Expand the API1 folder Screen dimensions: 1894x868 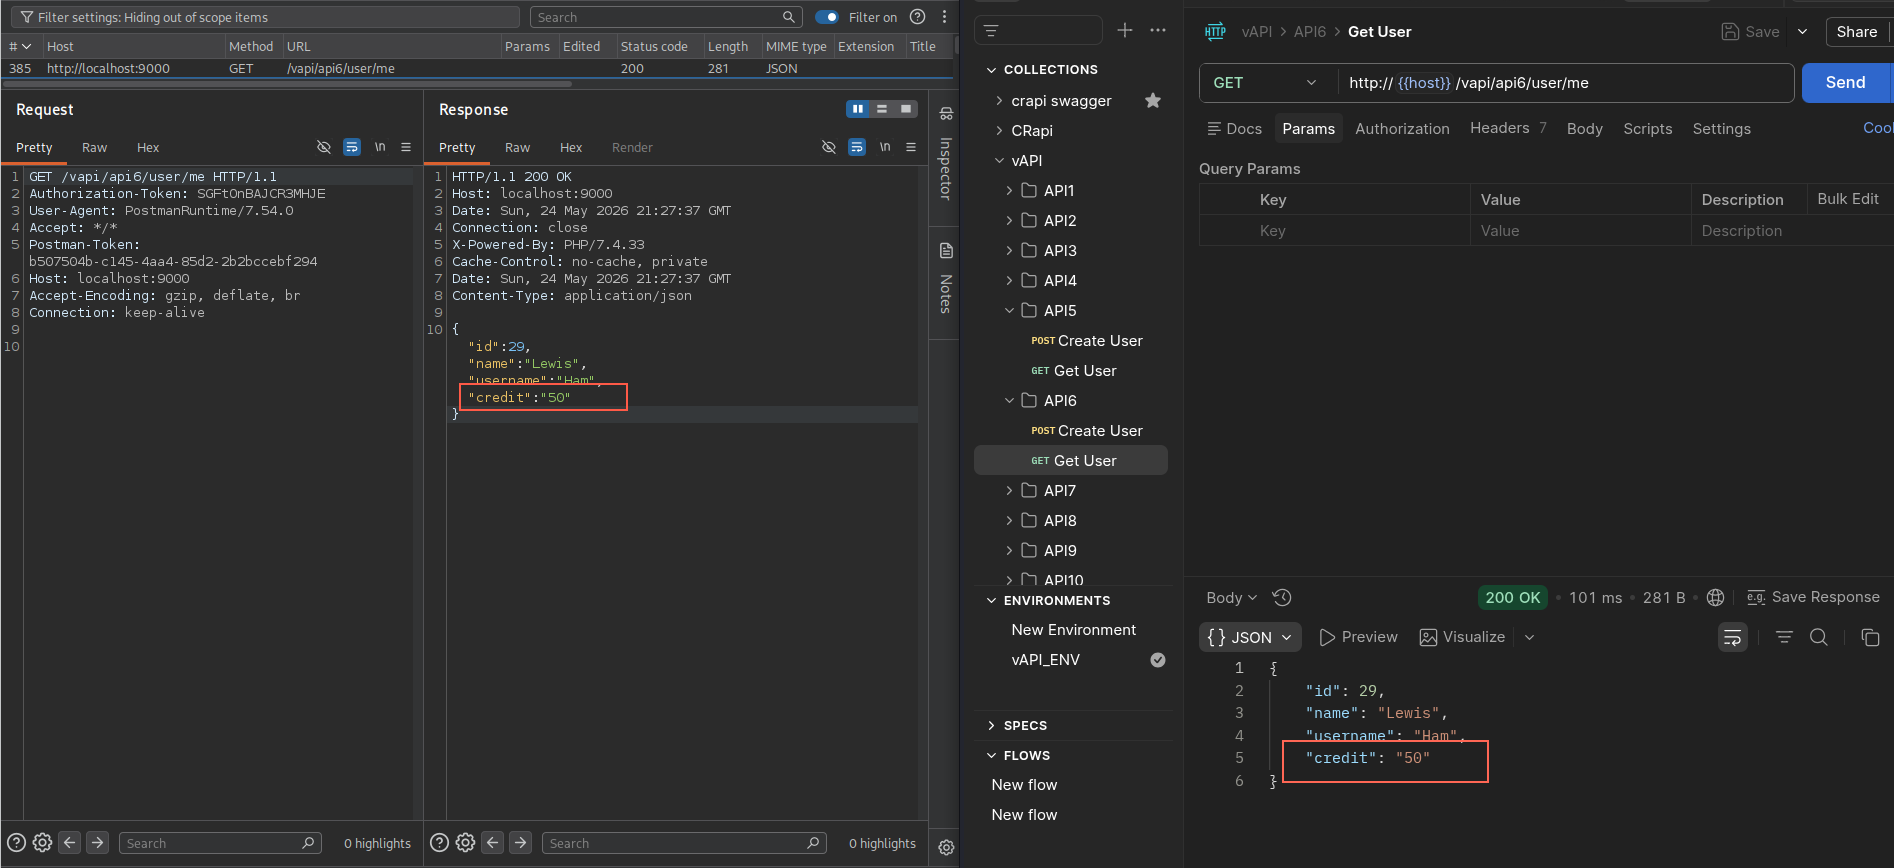[x=1009, y=191]
